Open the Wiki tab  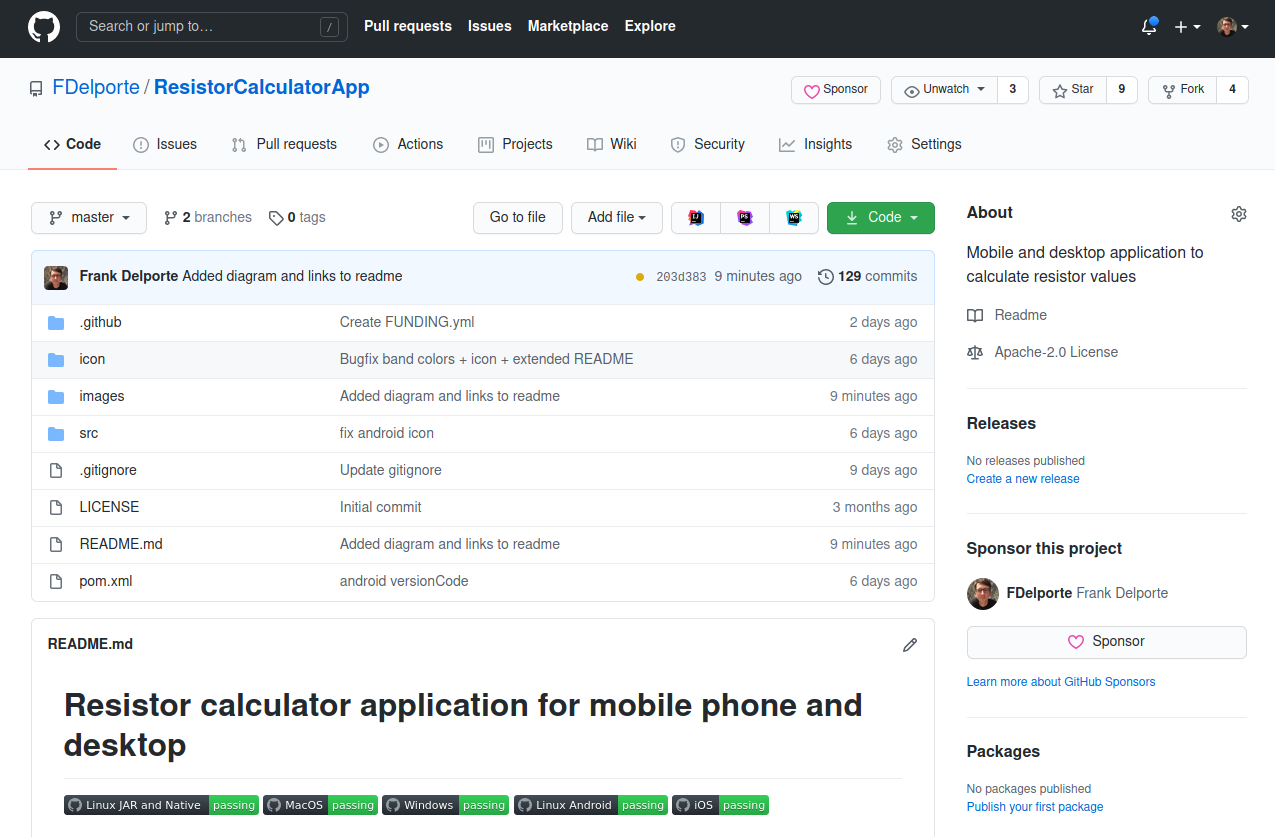[612, 145]
